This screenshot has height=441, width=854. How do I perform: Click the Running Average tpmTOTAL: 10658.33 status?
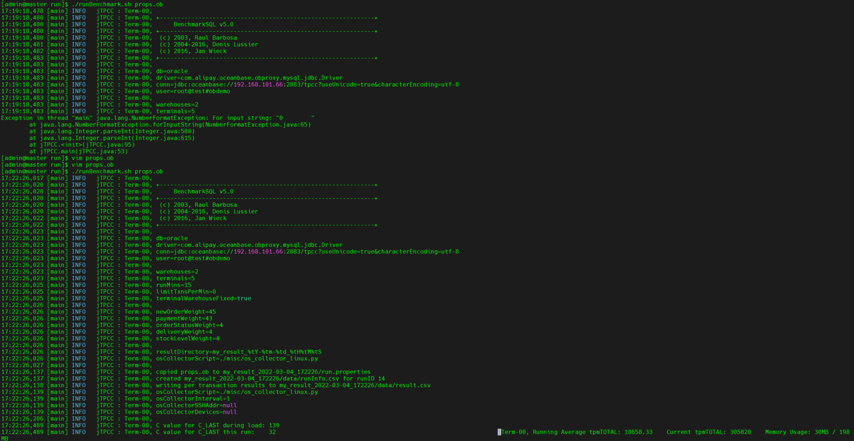pos(592,432)
